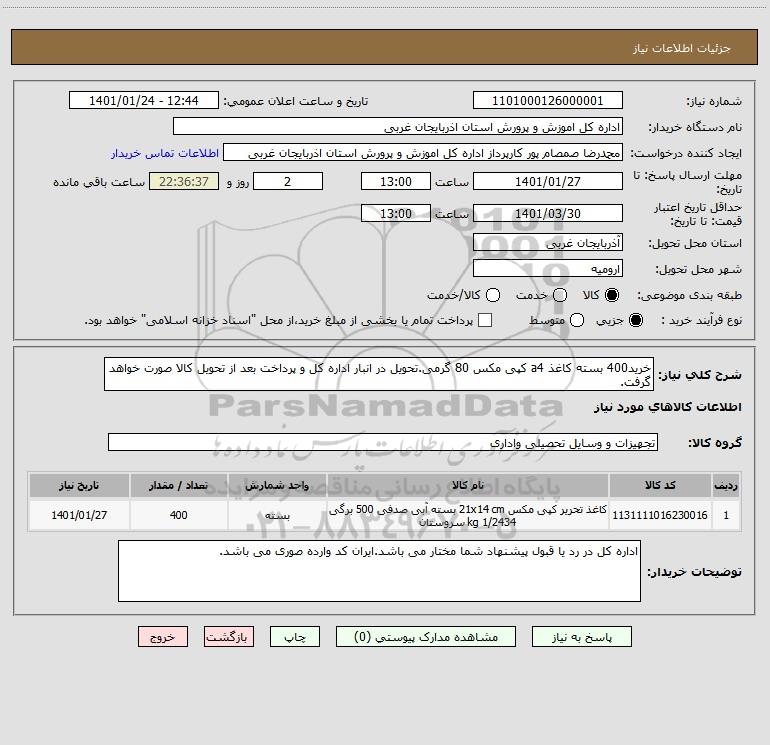Click the remaining days field showing 2
The width and height of the screenshot is (770, 745).
click(x=288, y=181)
